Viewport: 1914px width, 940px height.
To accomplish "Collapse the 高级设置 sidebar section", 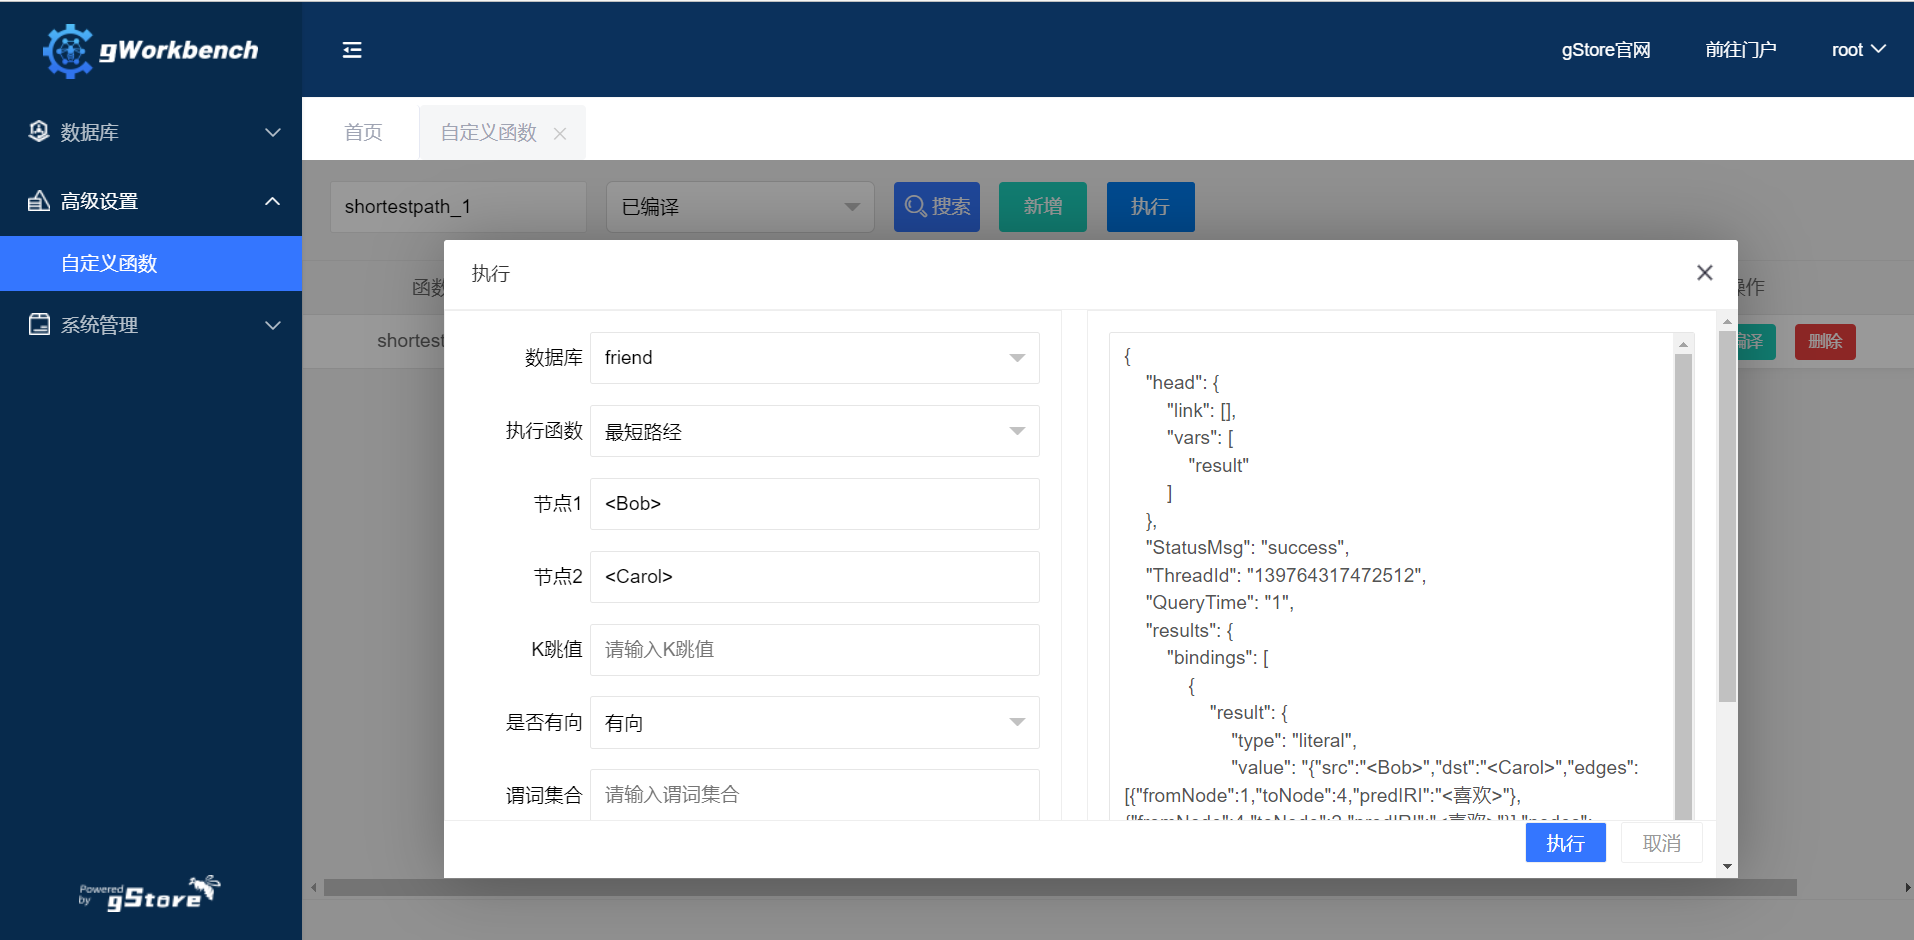I will 272,201.
